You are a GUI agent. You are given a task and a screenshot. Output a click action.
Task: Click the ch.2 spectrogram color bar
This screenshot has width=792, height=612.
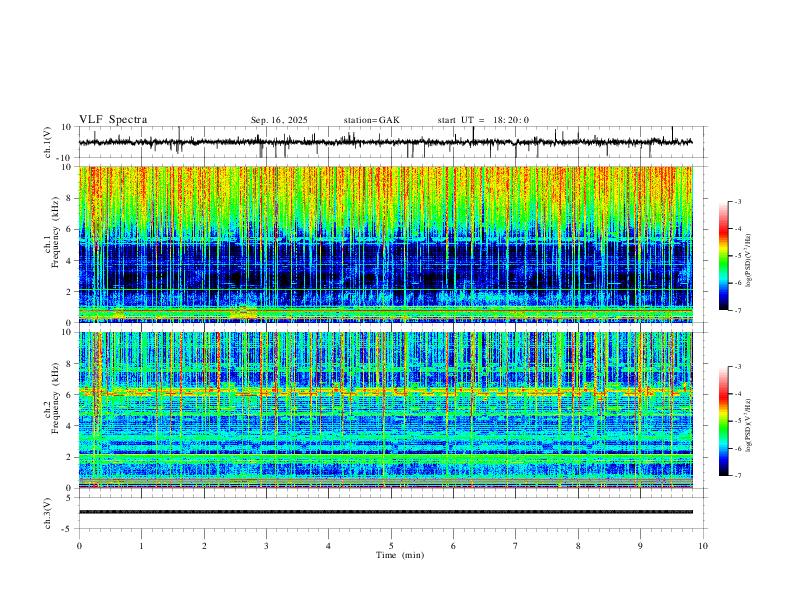(x=724, y=421)
